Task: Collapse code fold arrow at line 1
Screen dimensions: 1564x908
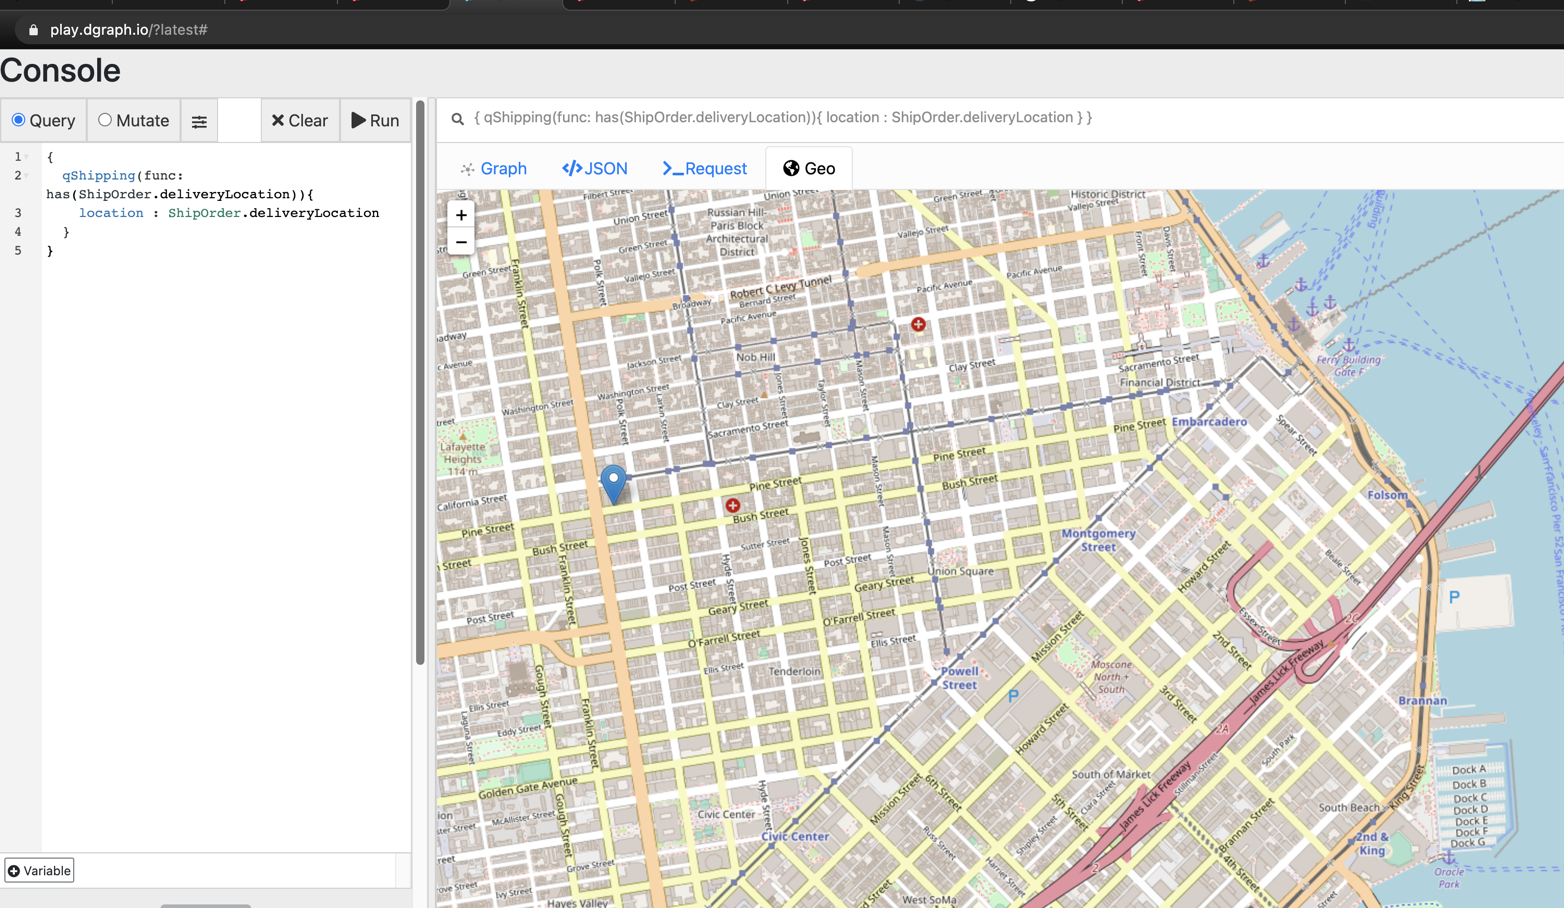Action: pyautogui.click(x=27, y=157)
